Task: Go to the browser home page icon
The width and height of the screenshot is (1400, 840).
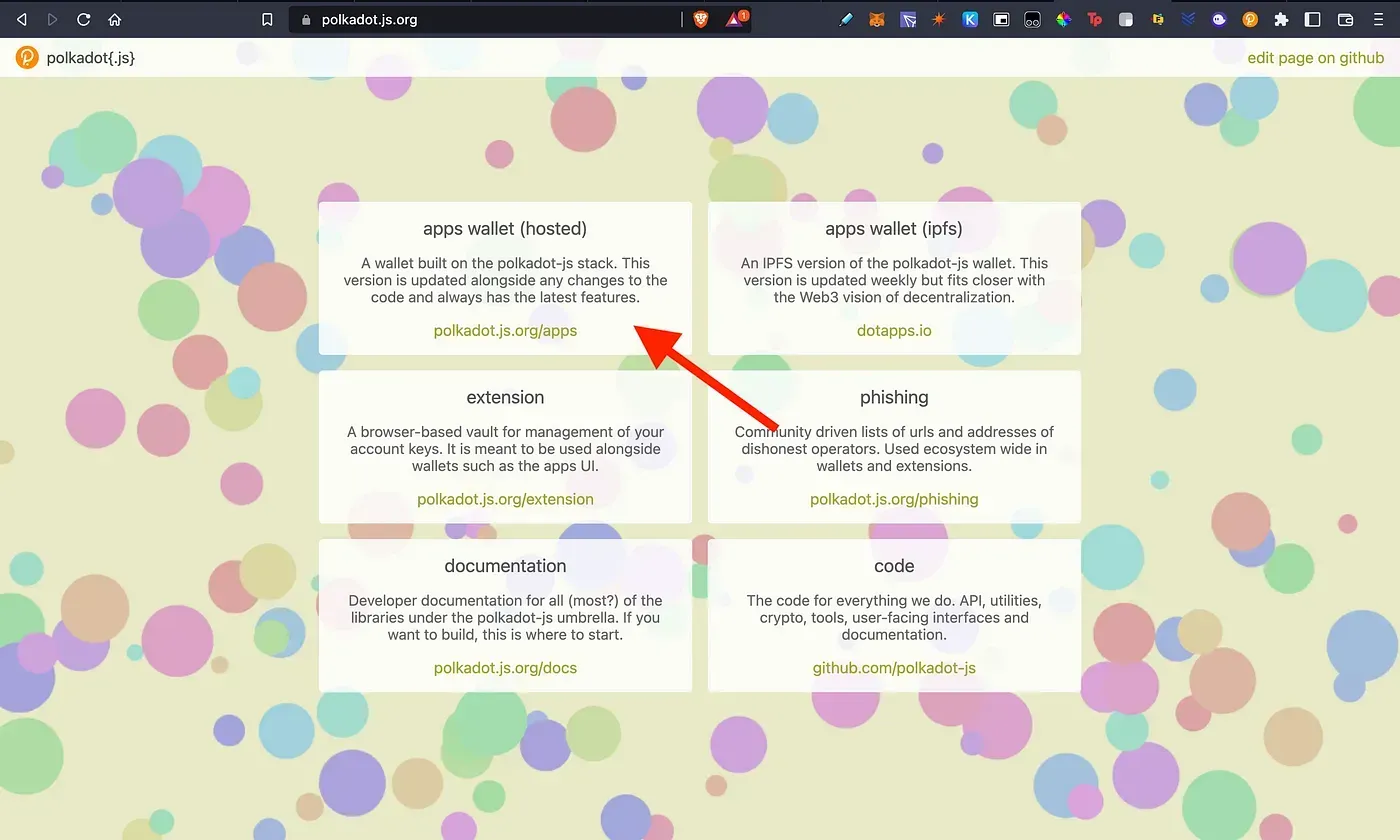Action: tap(115, 19)
